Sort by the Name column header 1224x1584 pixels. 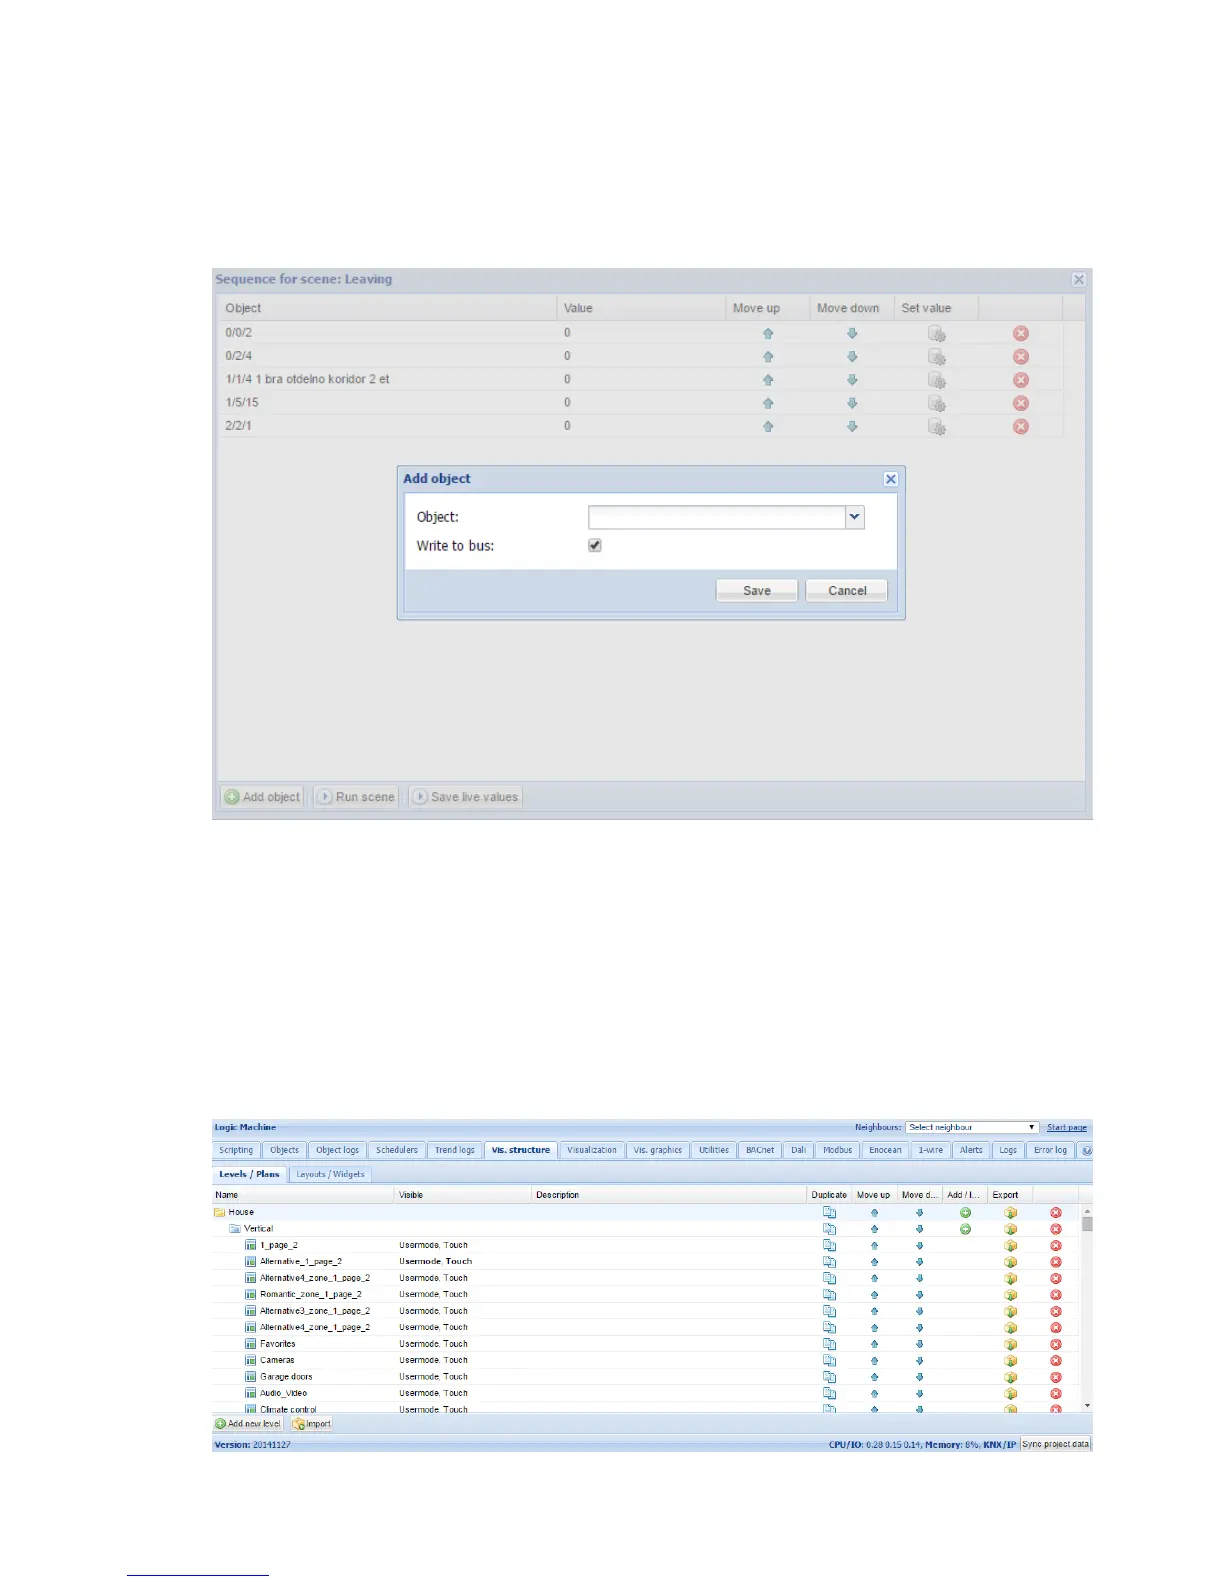tap(303, 1195)
